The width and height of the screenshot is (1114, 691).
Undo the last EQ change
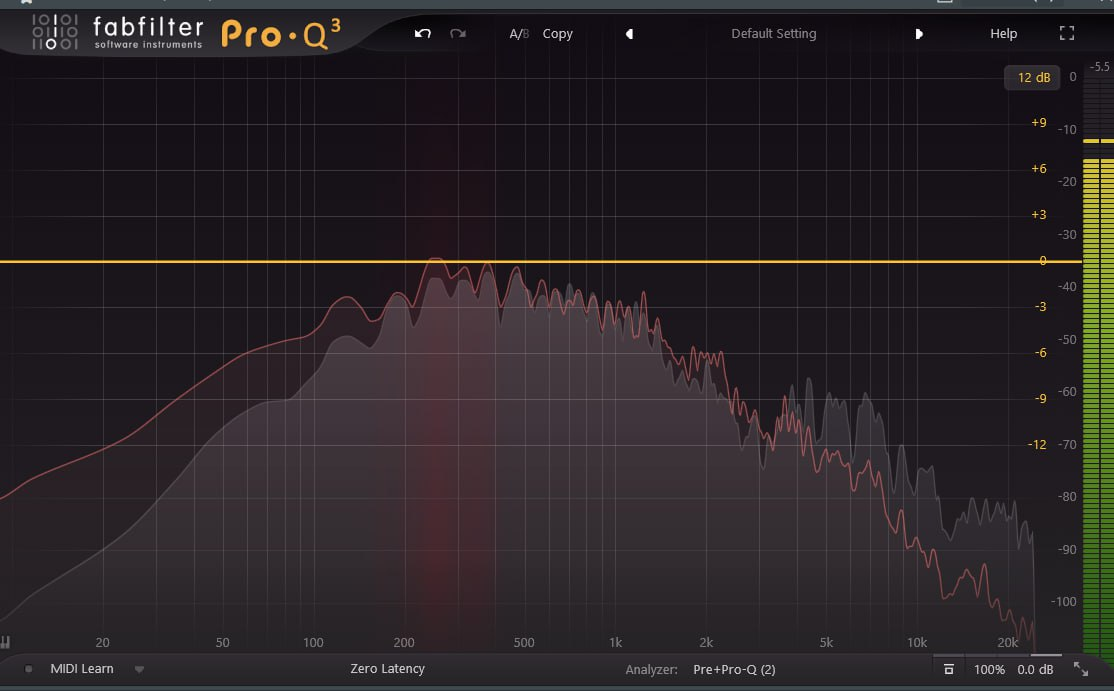(x=423, y=33)
